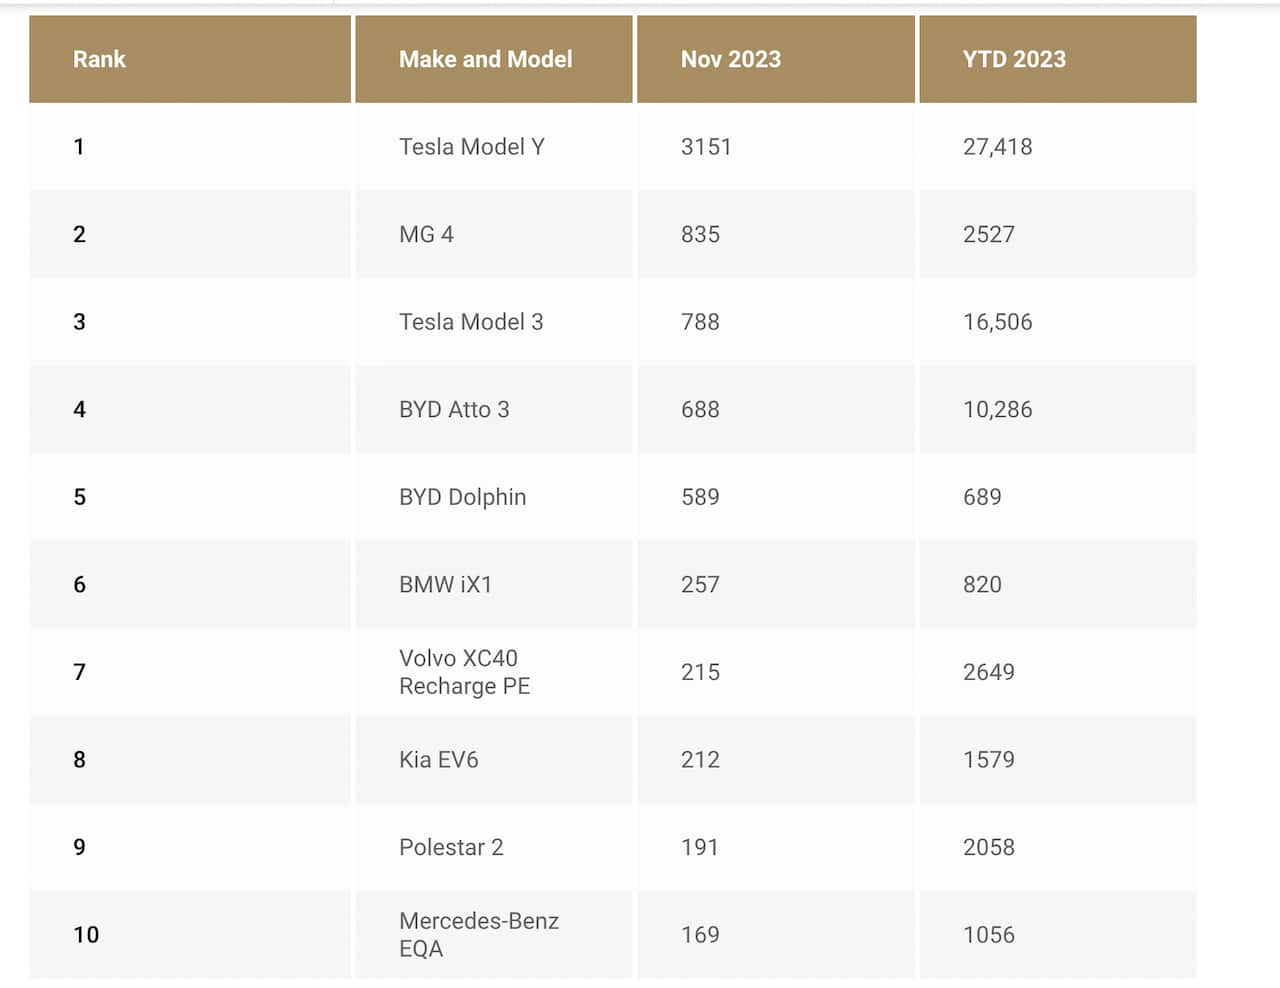The image size is (1280, 988).
Task: Select the Nov 2023 column header
Action: (730, 59)
